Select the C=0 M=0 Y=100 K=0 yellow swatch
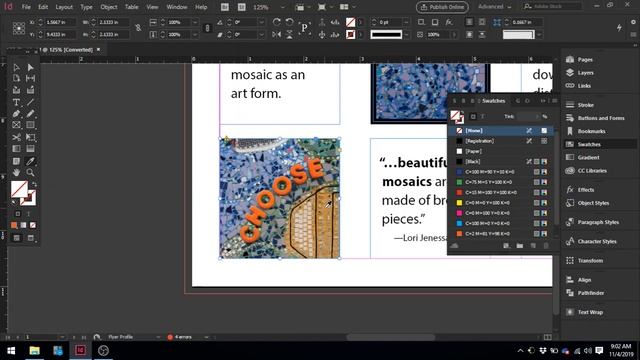Viewport: 640px width, 360px height. pos(501,203)
